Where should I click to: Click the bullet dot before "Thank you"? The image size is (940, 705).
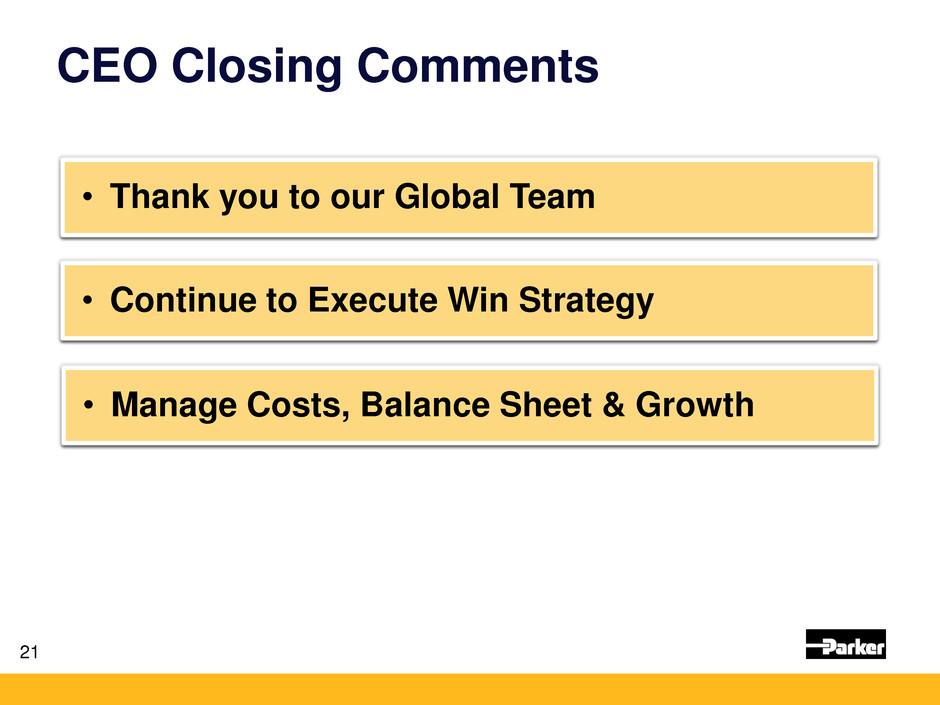point(89,199)
